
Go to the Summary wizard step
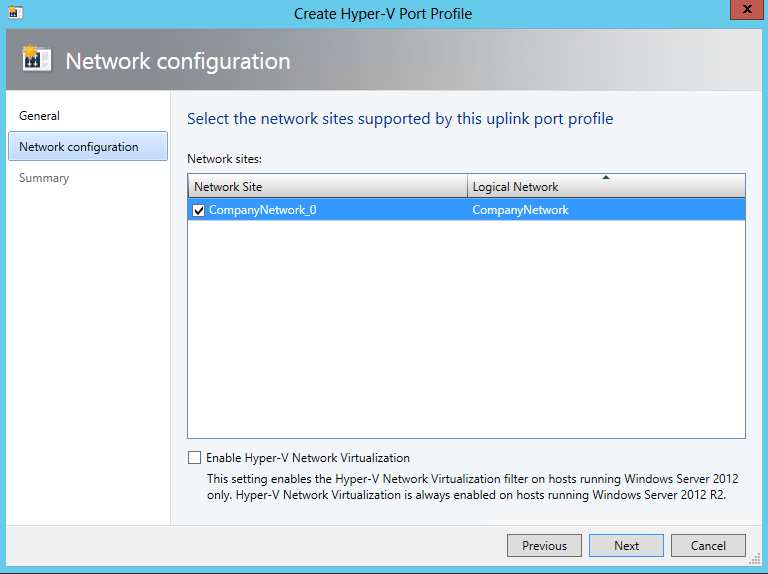(x=44, y=178)
